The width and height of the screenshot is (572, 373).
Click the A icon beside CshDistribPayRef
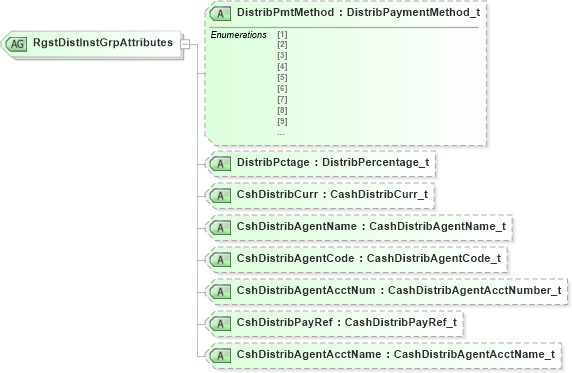pos(220,324)
